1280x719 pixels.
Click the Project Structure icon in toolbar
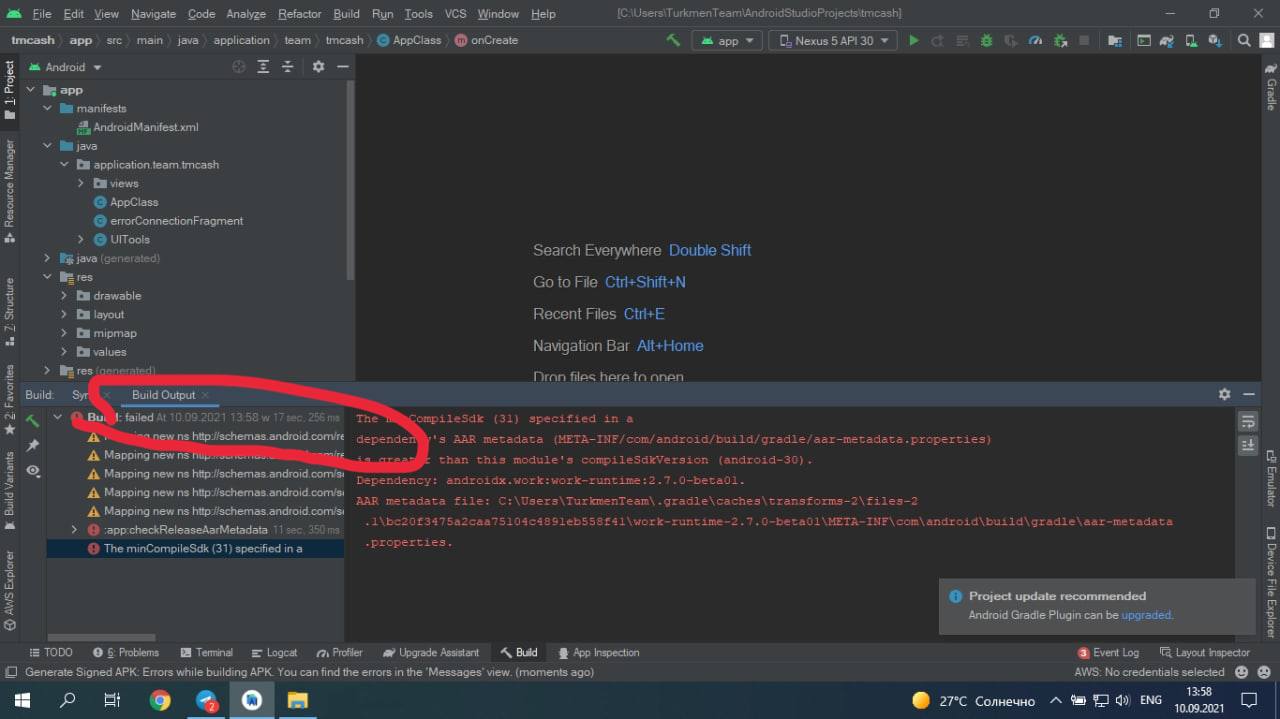click(x=1115, y=40)
